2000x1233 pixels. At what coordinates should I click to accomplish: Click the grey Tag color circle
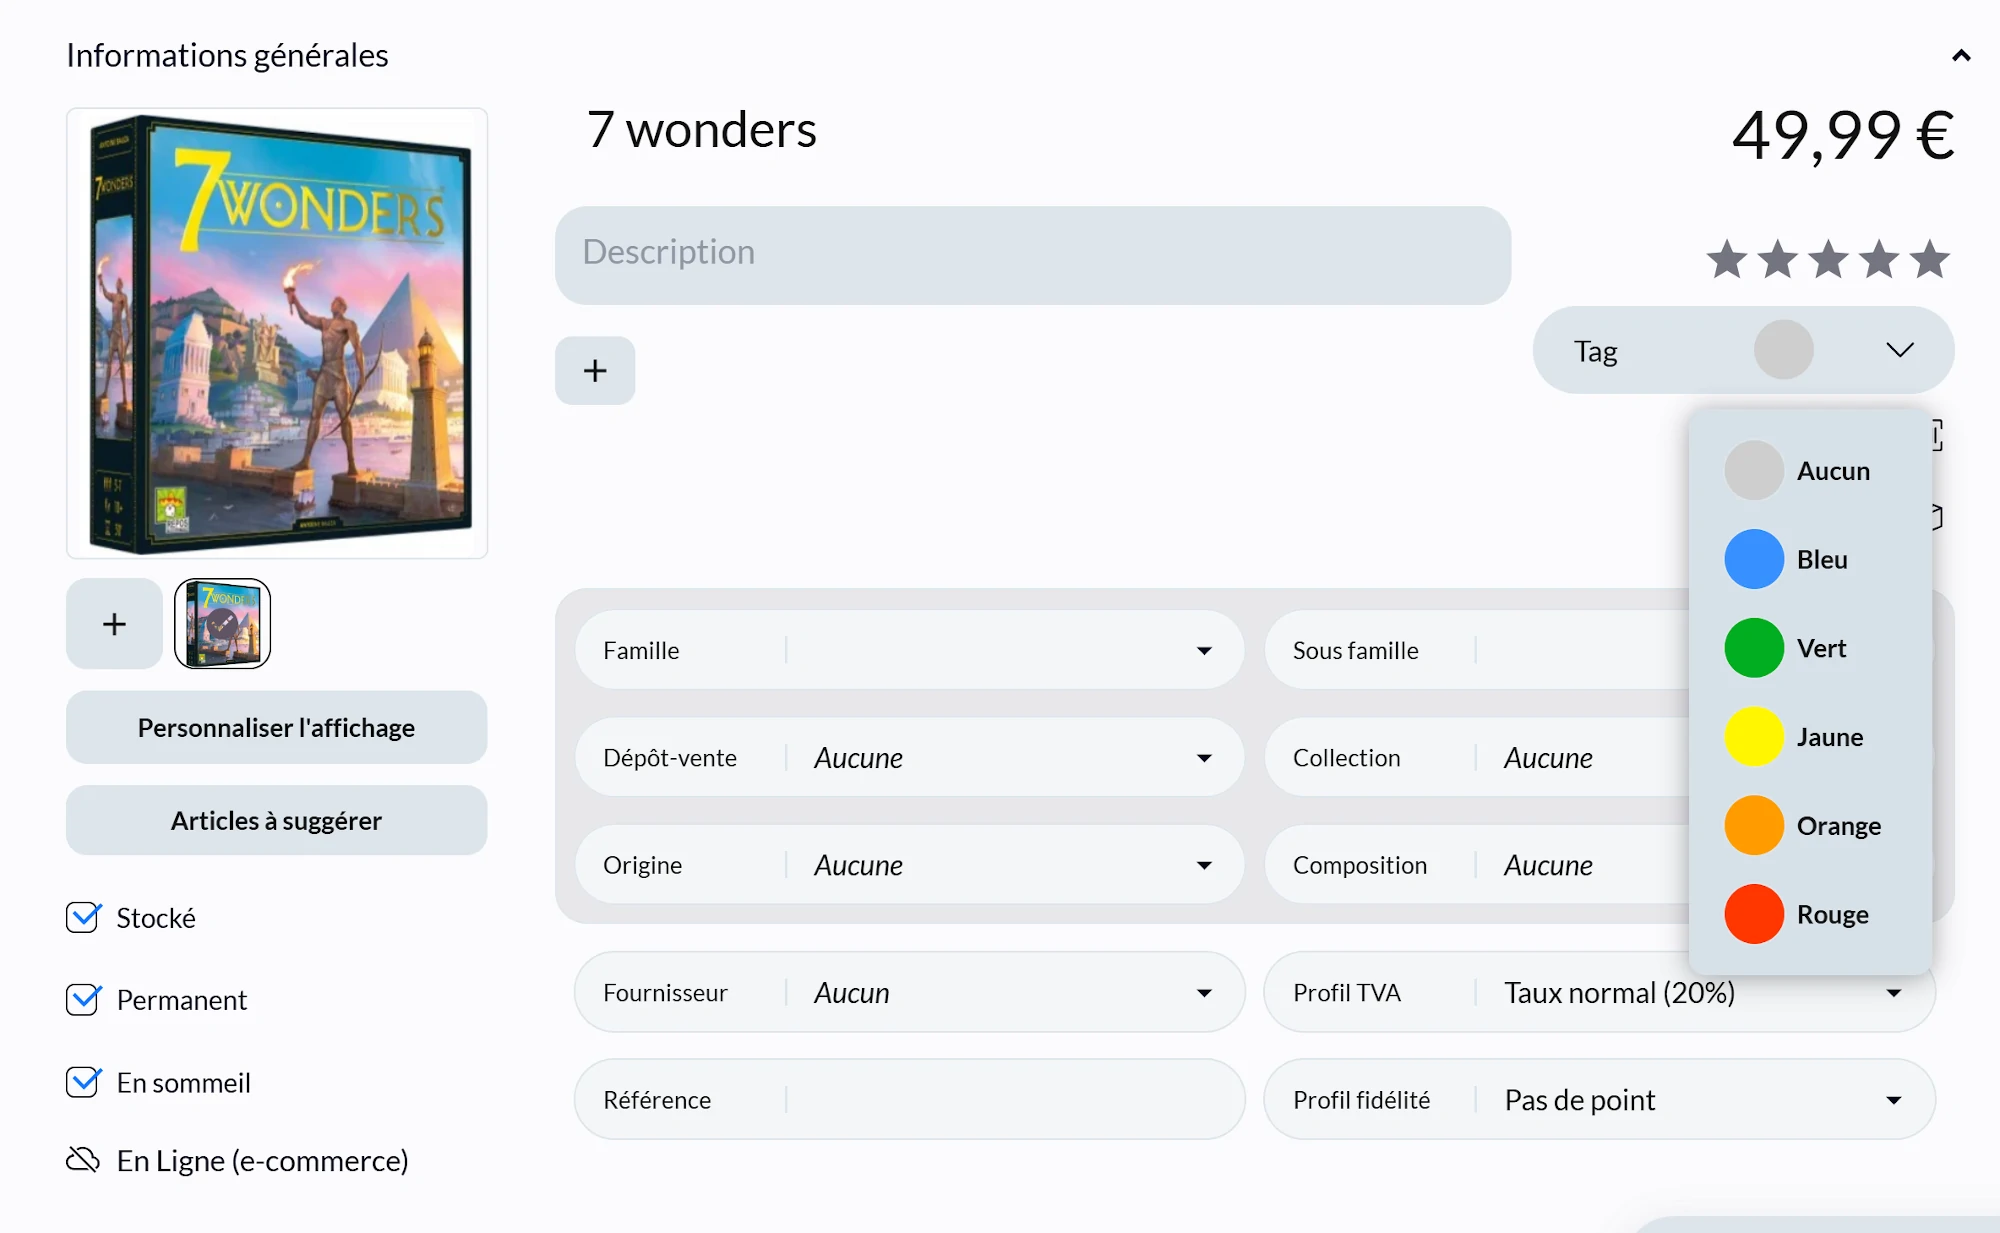click(x=1784, y=350)
